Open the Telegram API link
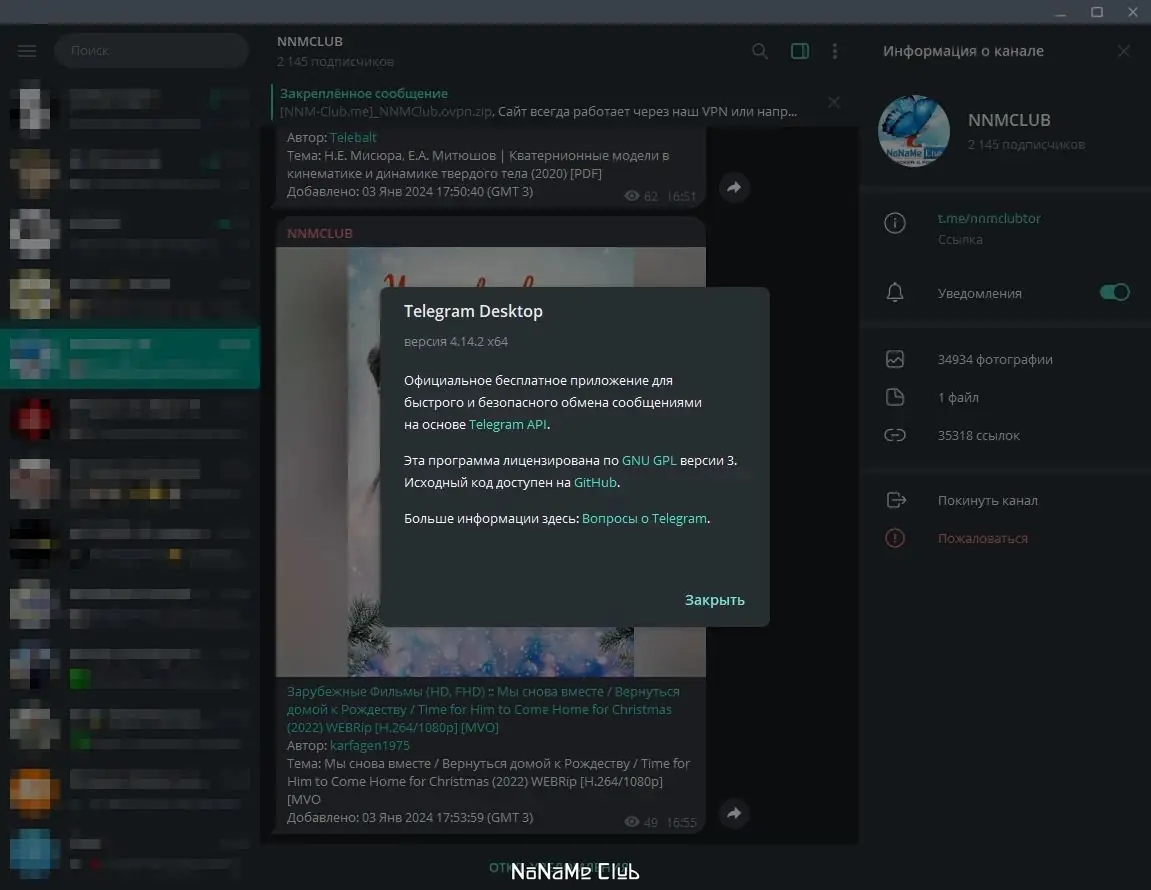 507,424
